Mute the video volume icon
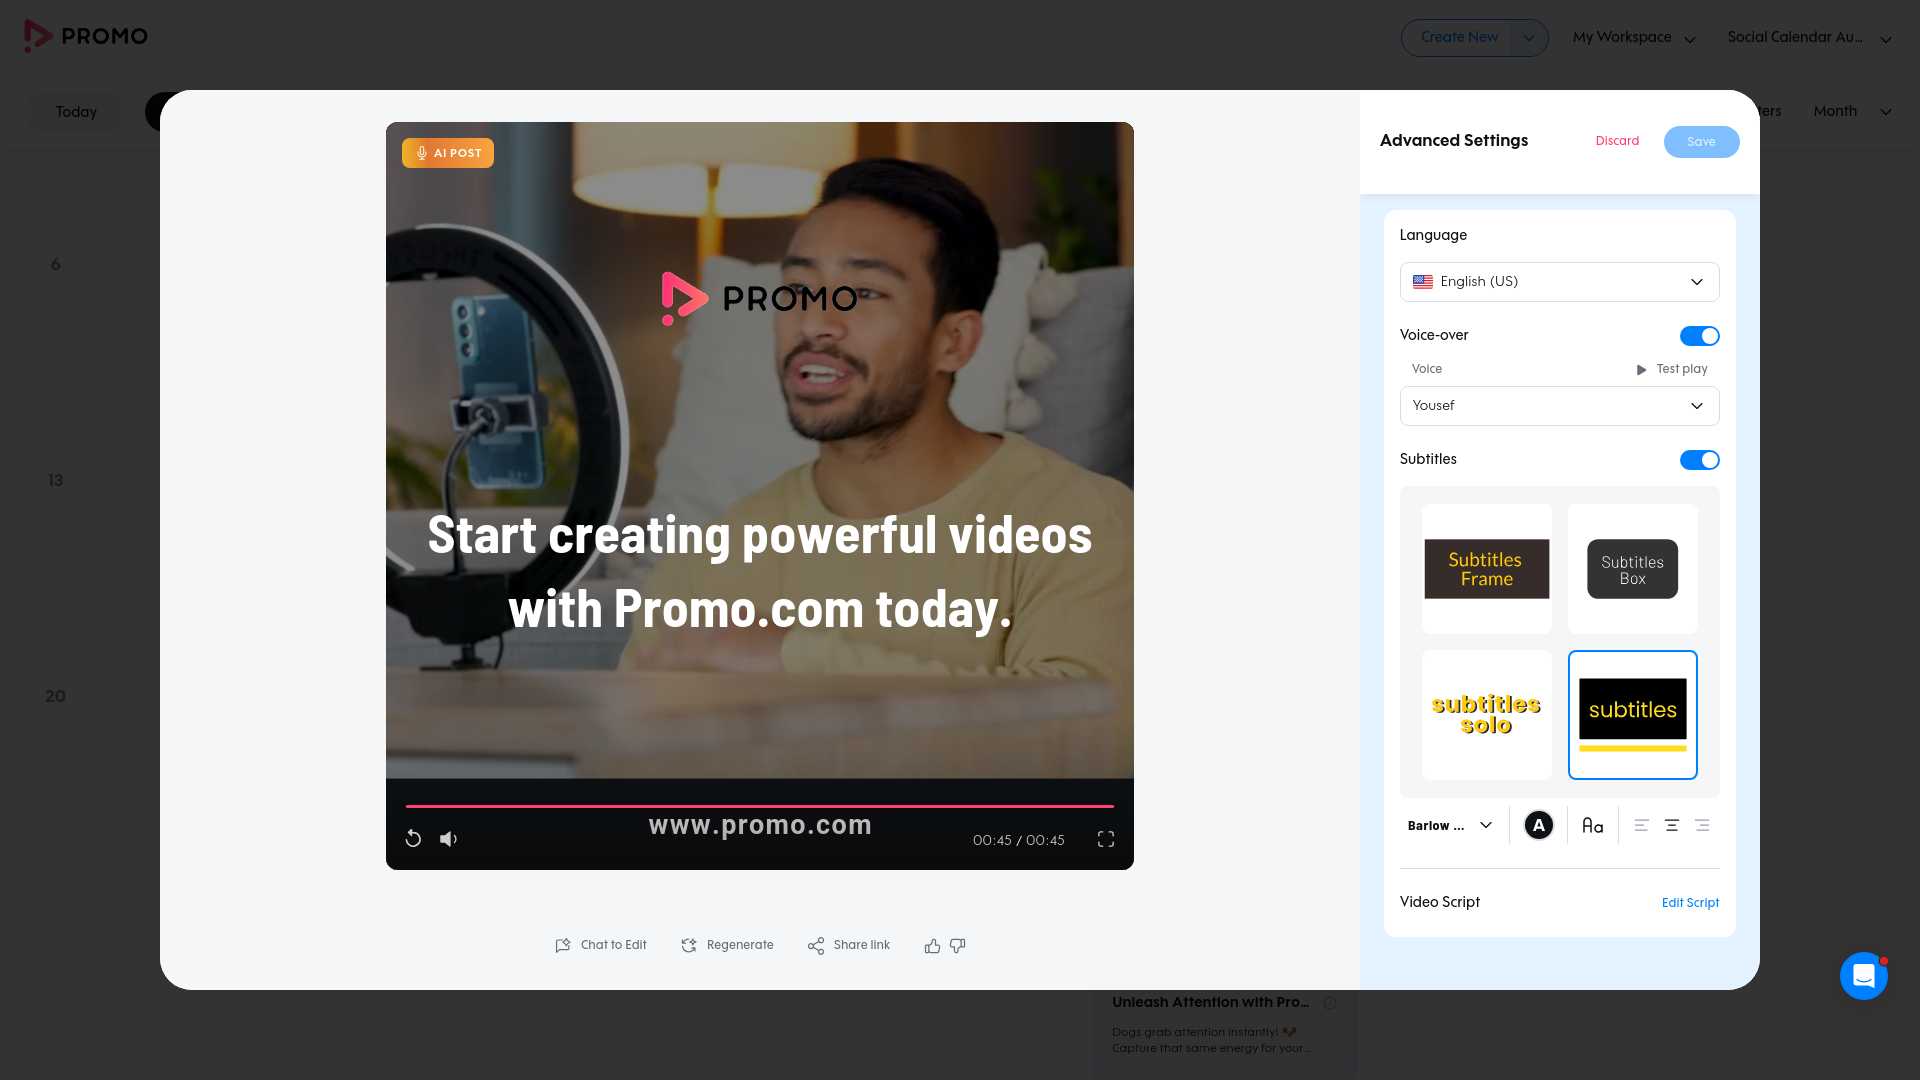Image resolution: width=1920 pixels, height=1080 pixels. 448,839
